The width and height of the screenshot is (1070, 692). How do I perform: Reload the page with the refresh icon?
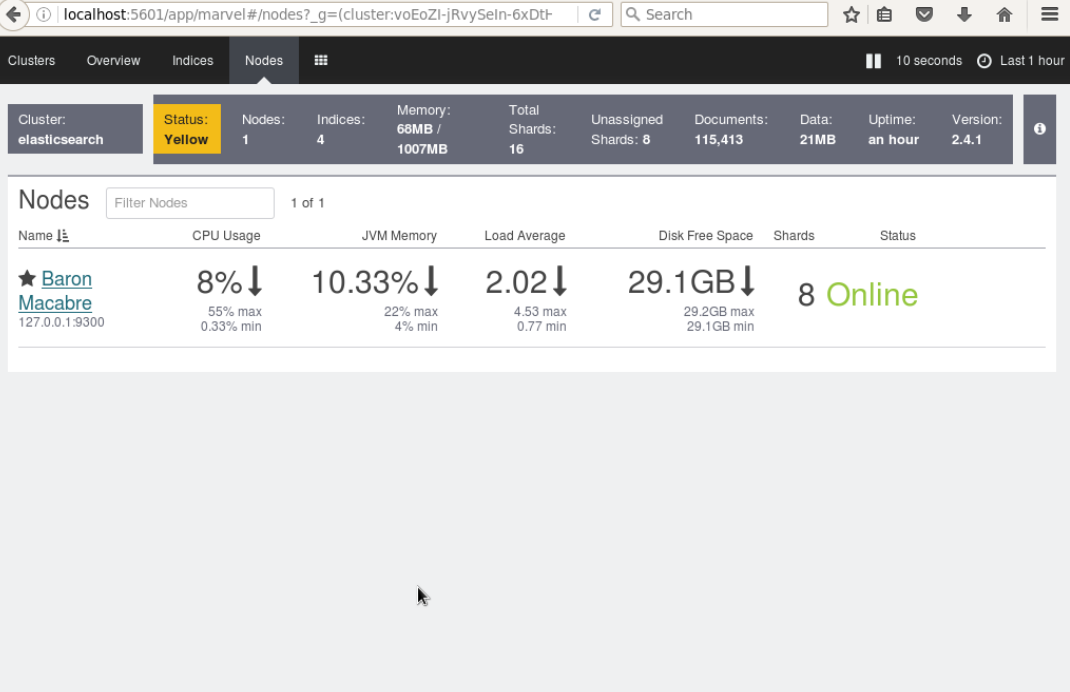tap(594, 14)
